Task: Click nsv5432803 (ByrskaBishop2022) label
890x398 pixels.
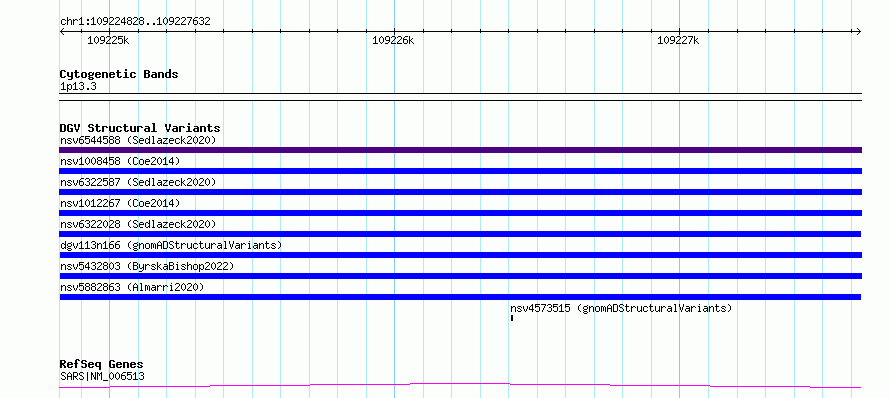Action: (147, 266)
